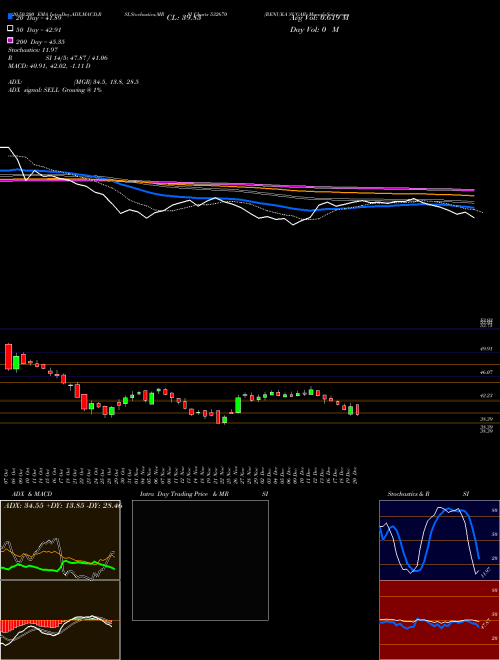
Task: Click the MACD histogram chart
Action: pyautogui.click(x=60, y=620)
